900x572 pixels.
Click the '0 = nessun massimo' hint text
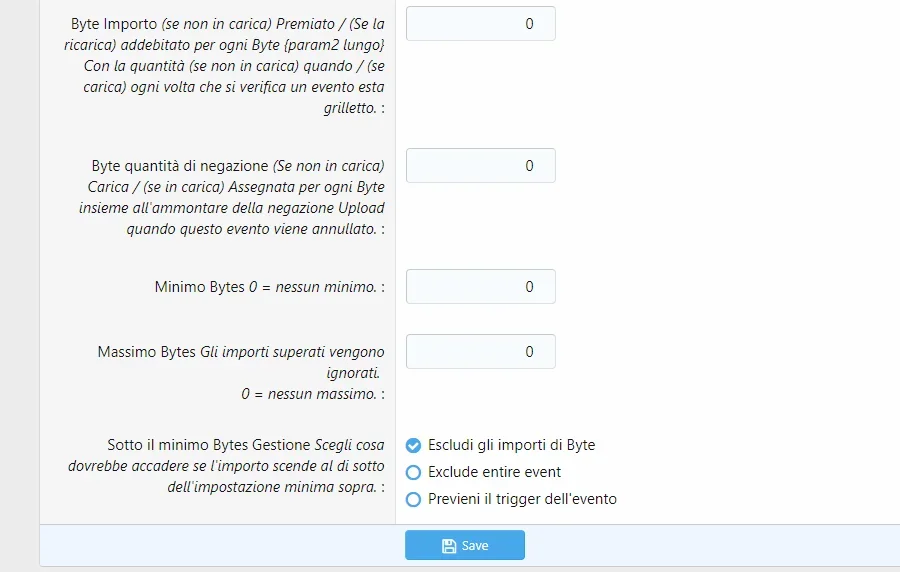click(309, 394)
